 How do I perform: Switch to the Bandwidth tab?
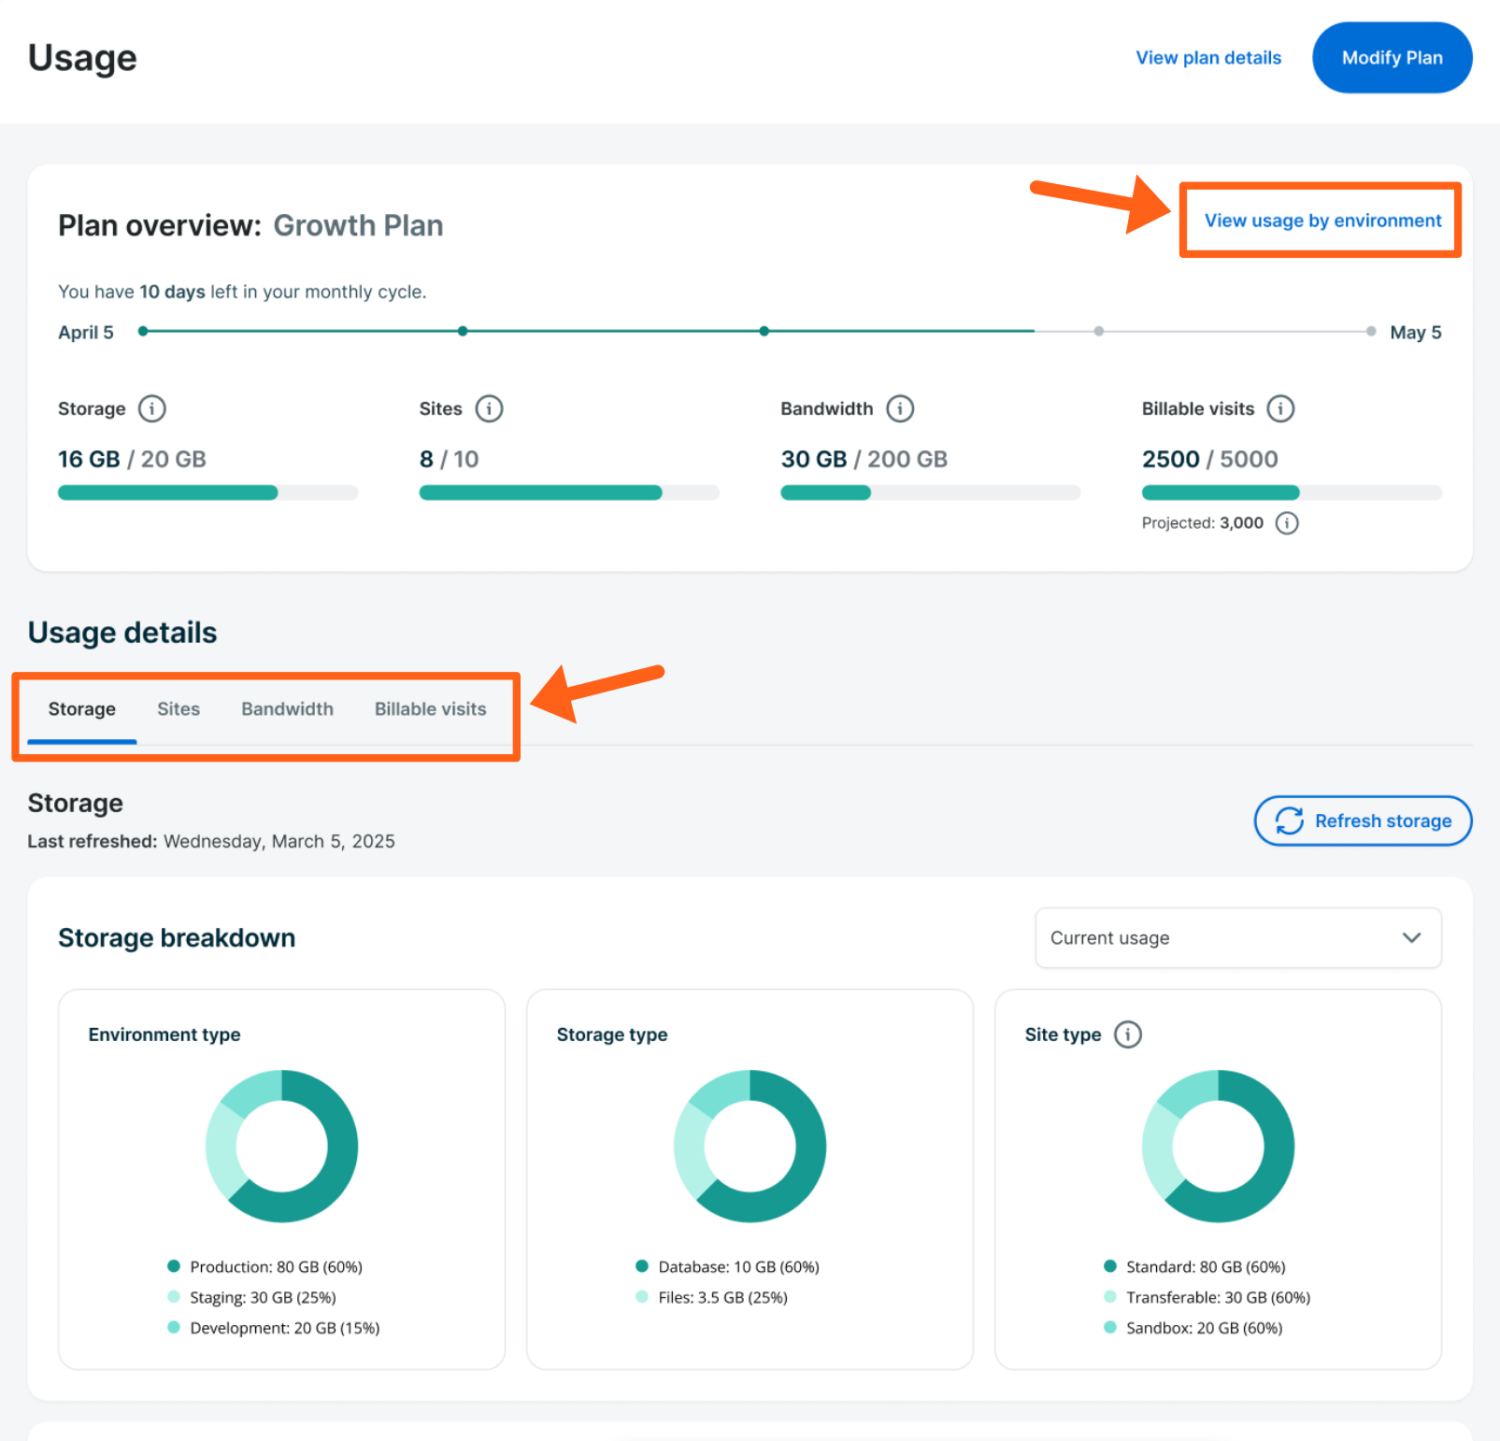click(287, 709)
